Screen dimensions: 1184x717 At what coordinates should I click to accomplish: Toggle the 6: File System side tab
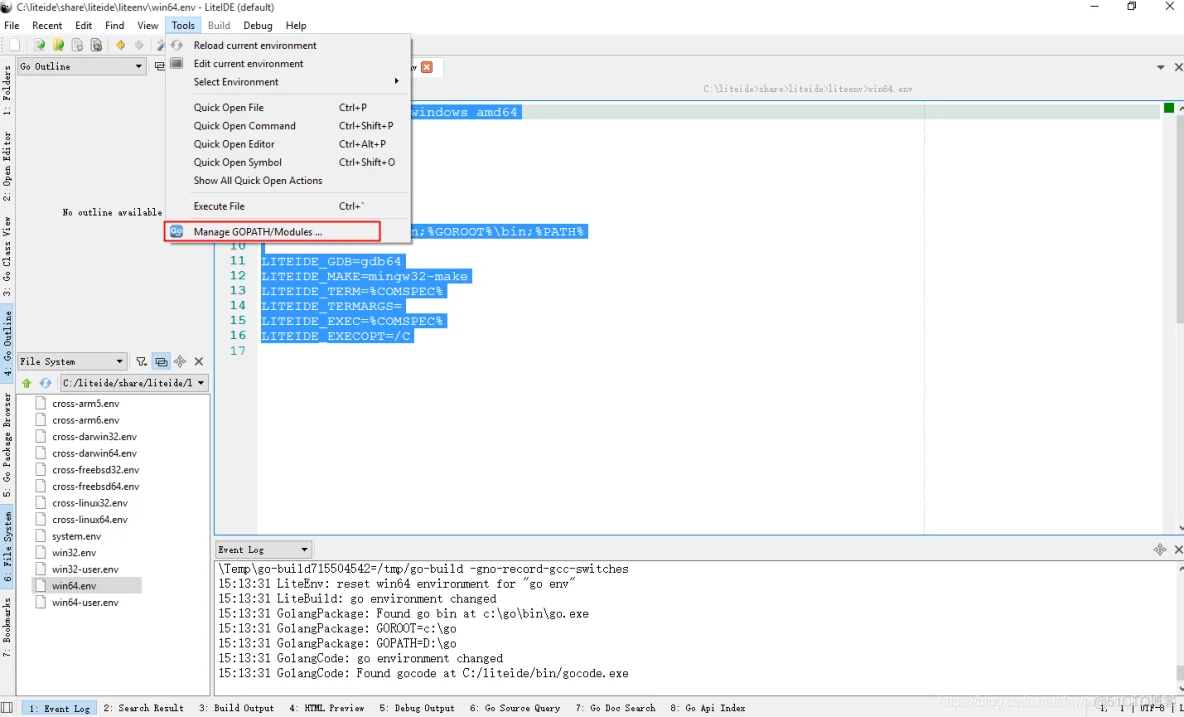click(x=7, y=547)
